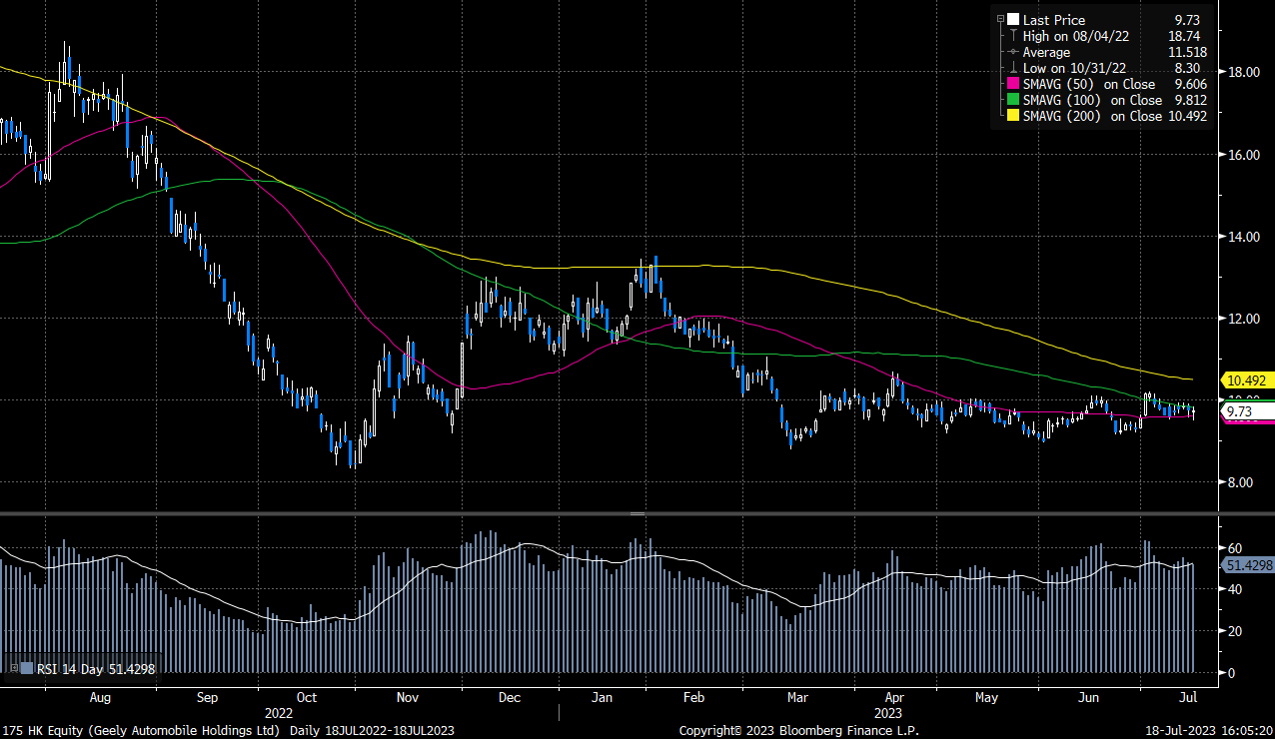Collapse the Last Price legend group box

pos(1000,18)
